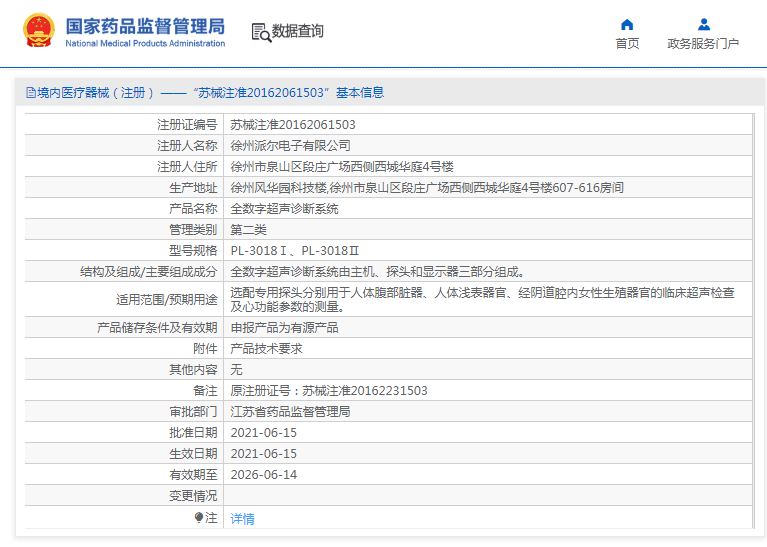
Task: Open 政务服务门户 text label
Action: click(703, 44)
